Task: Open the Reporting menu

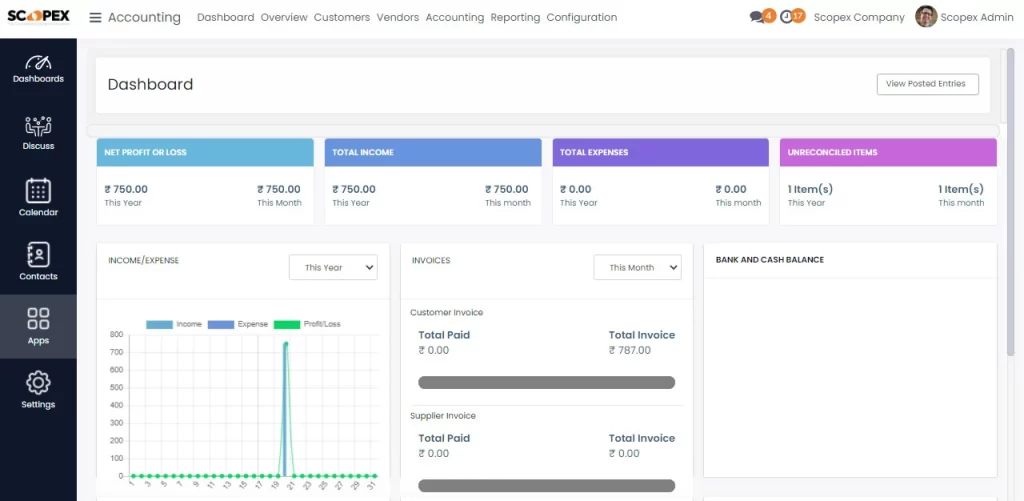Action: 515,18
